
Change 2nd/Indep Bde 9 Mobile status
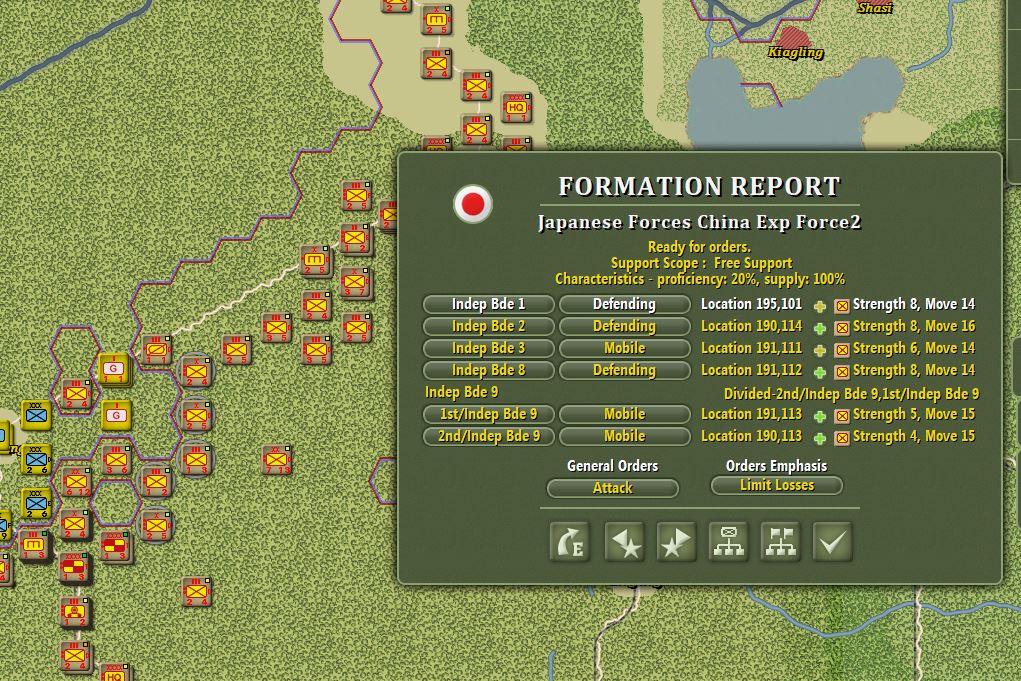point(624,436)
